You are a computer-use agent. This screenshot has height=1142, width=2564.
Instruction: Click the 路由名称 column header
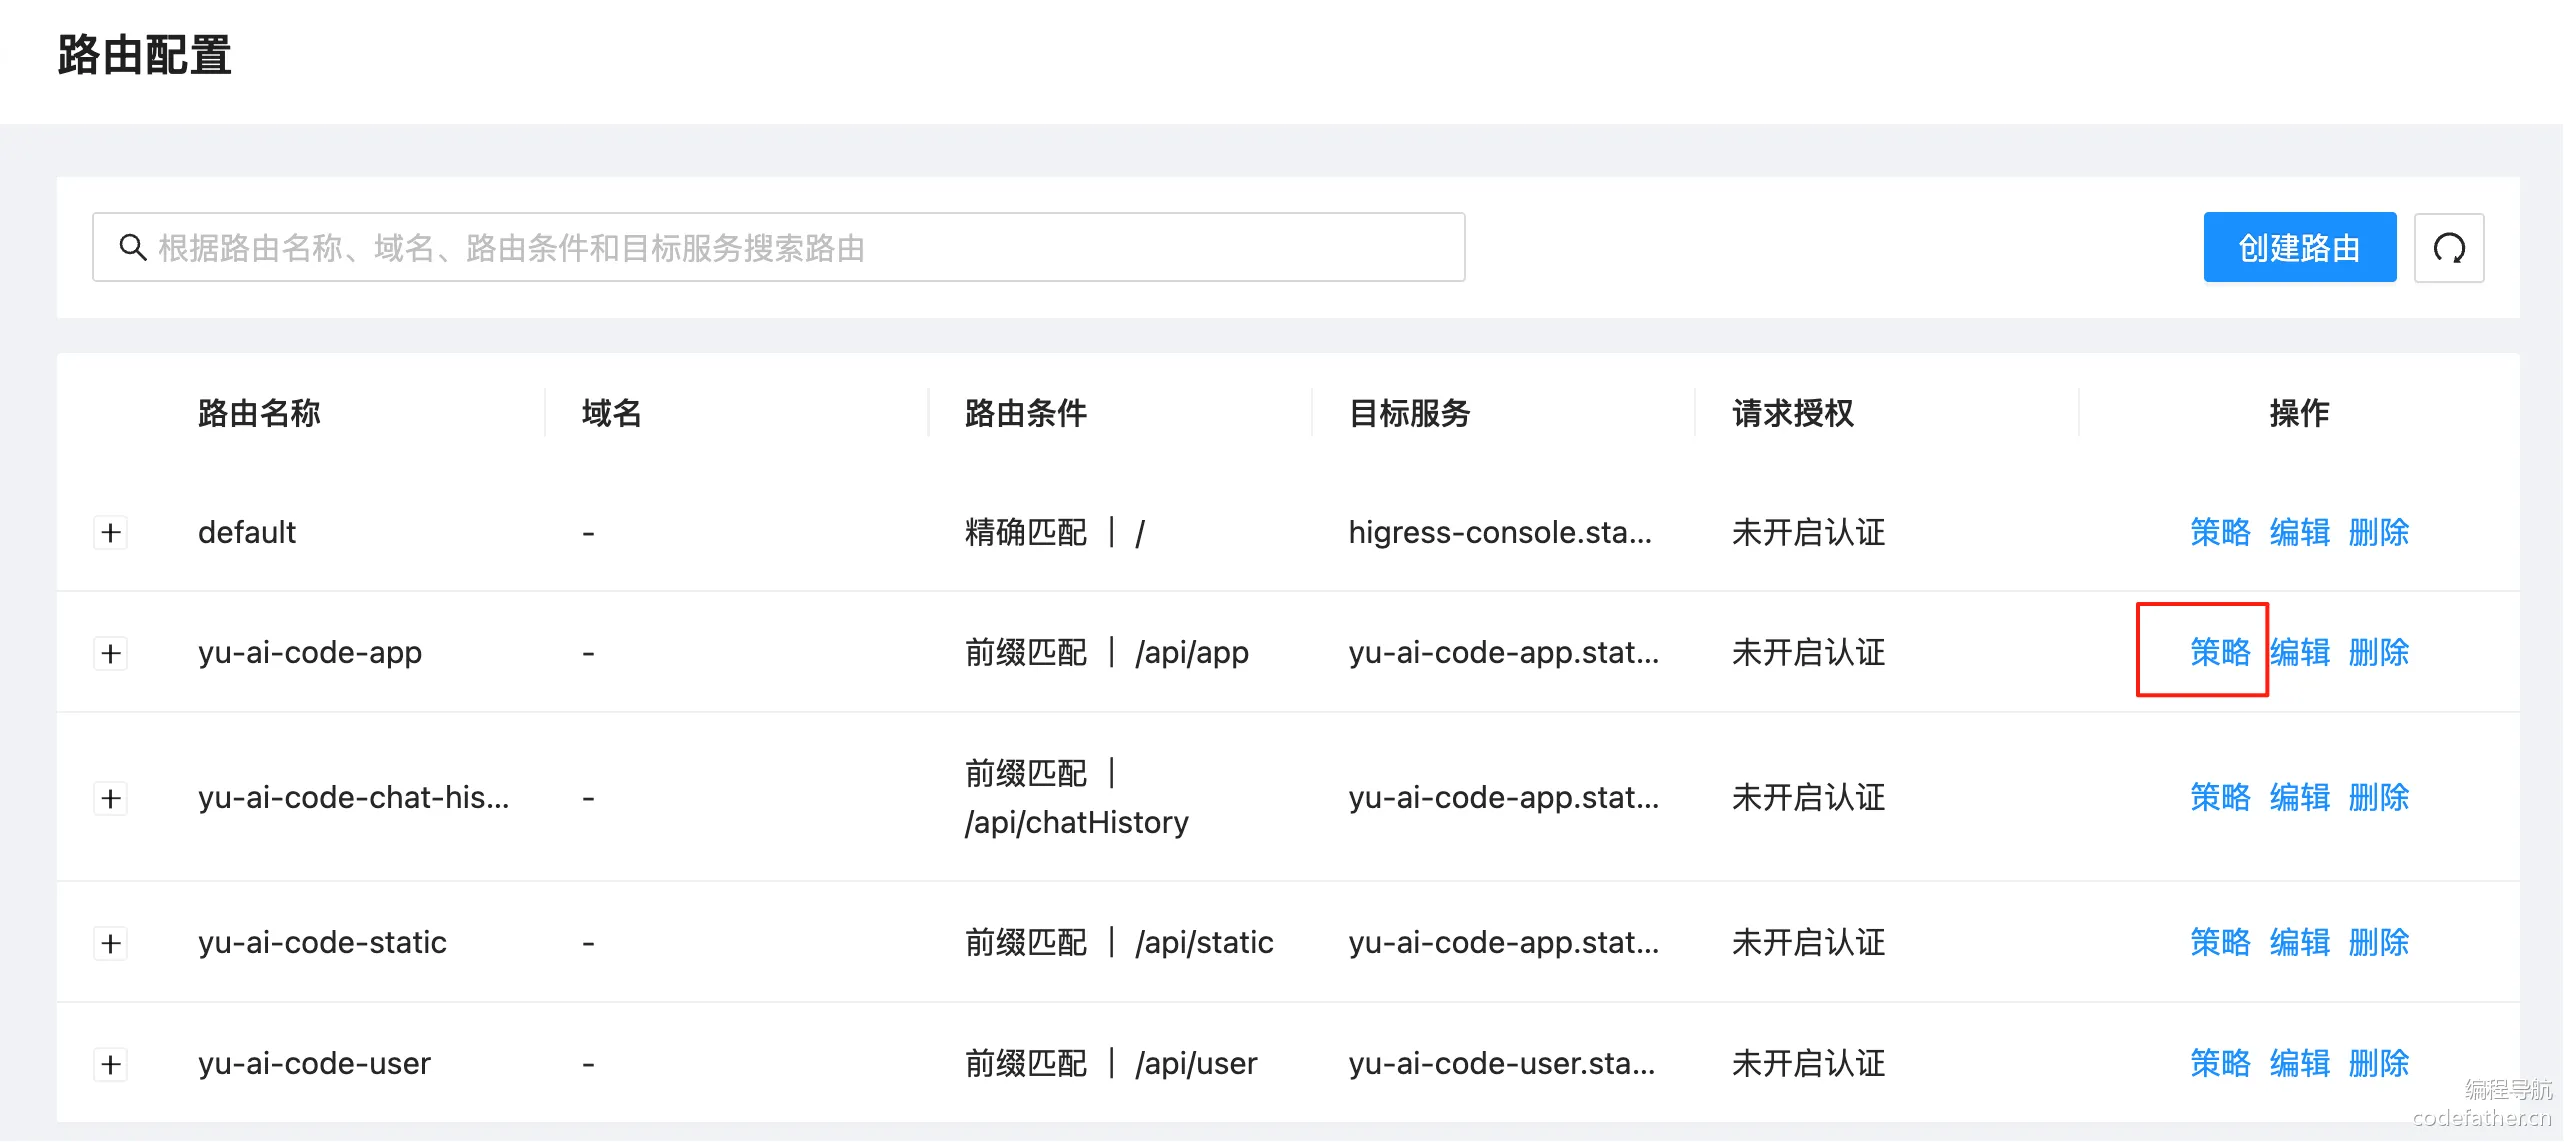point(259,413)
